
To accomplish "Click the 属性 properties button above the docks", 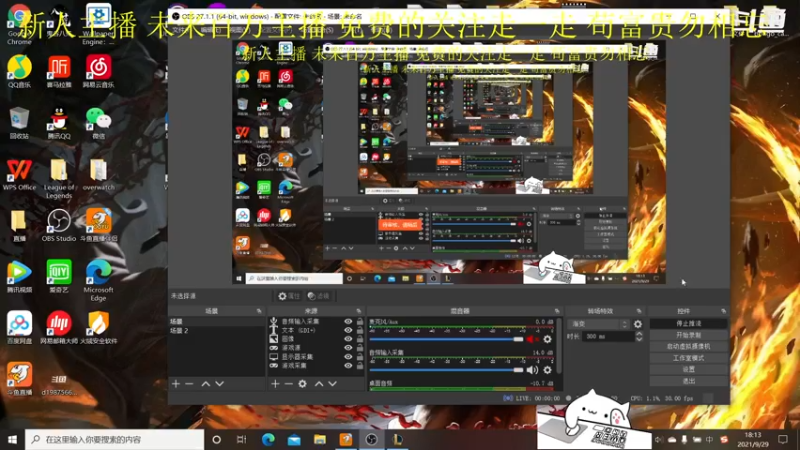I will (289, 296).
